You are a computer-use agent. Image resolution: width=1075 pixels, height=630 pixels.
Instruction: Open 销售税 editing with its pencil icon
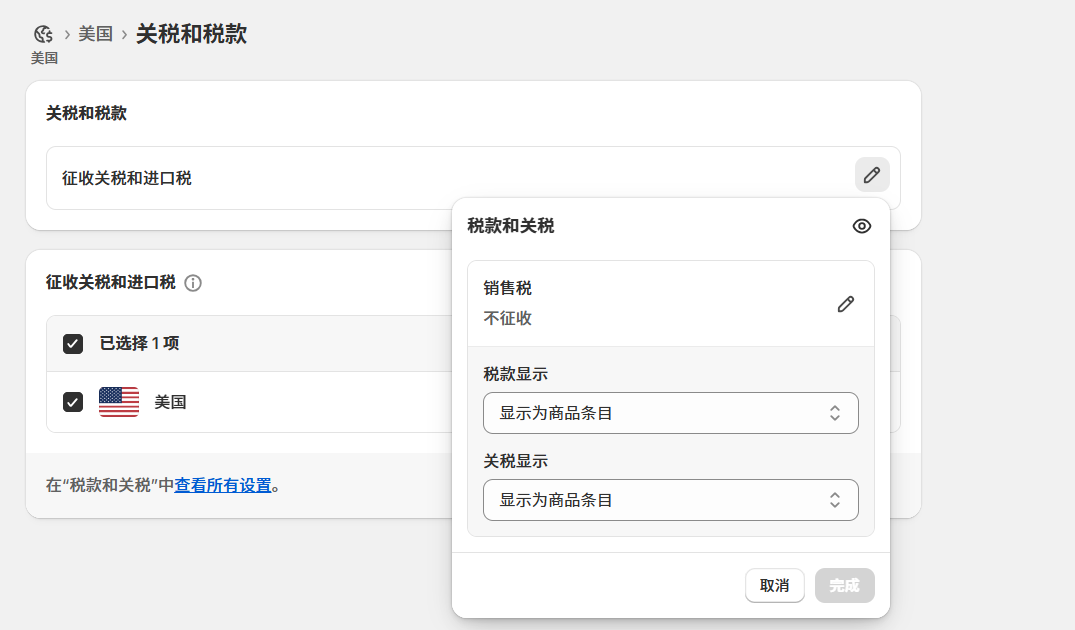click(x=846, y=303)
